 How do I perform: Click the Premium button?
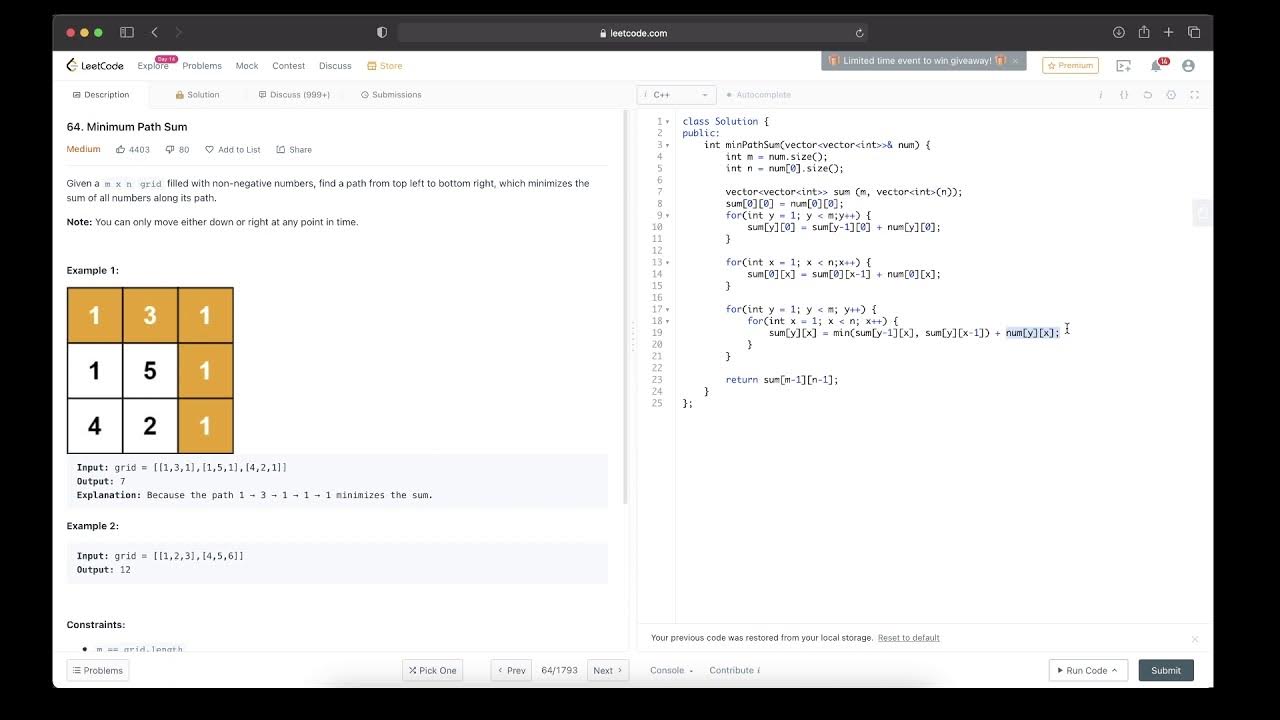click(1070, 65)
